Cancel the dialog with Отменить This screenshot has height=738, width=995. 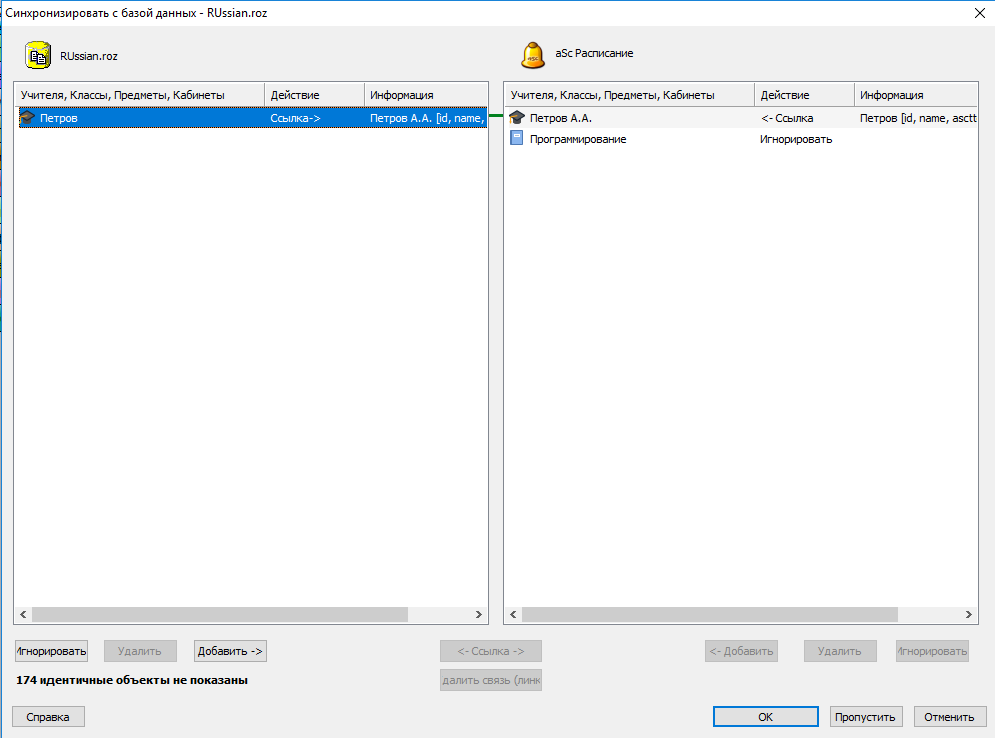point(949,716)
